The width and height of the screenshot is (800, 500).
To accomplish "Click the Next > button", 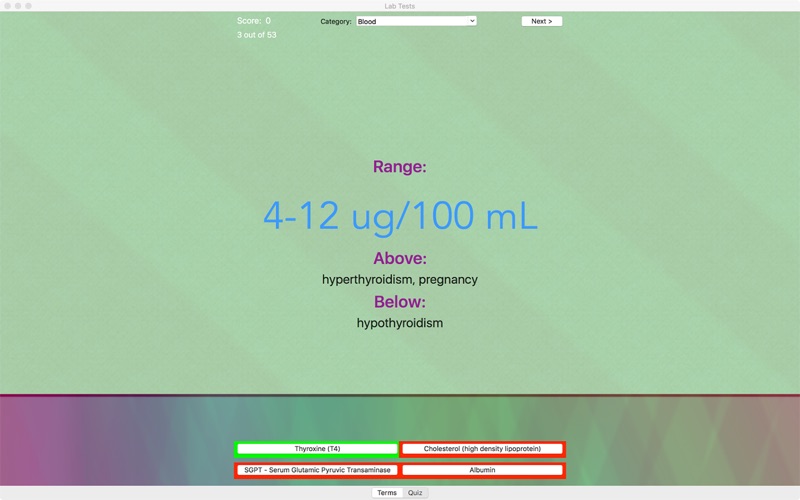I will pyautogui.click(x=541, y=21).
